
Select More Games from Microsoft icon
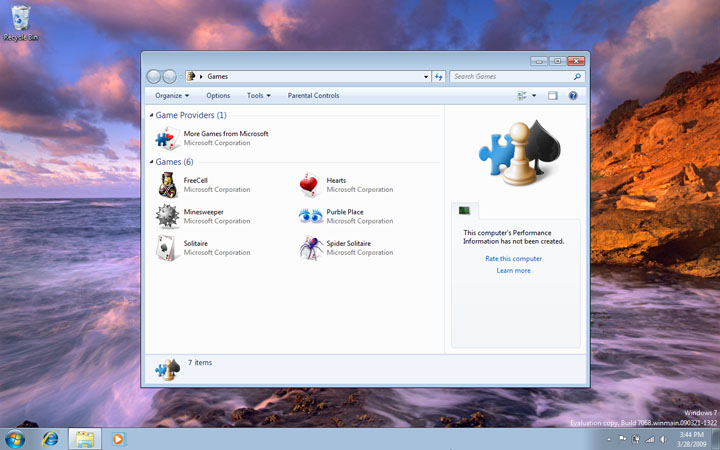click(168, 138)
